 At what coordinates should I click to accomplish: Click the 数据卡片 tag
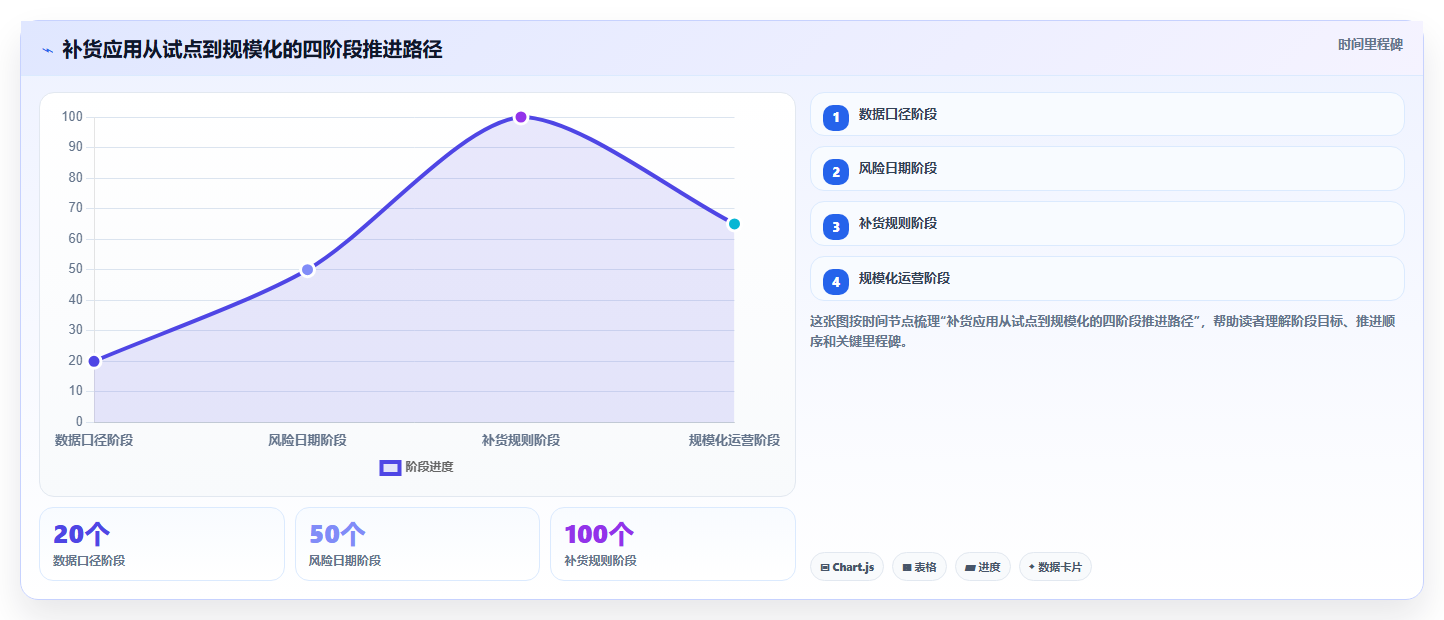point(1055,567)
